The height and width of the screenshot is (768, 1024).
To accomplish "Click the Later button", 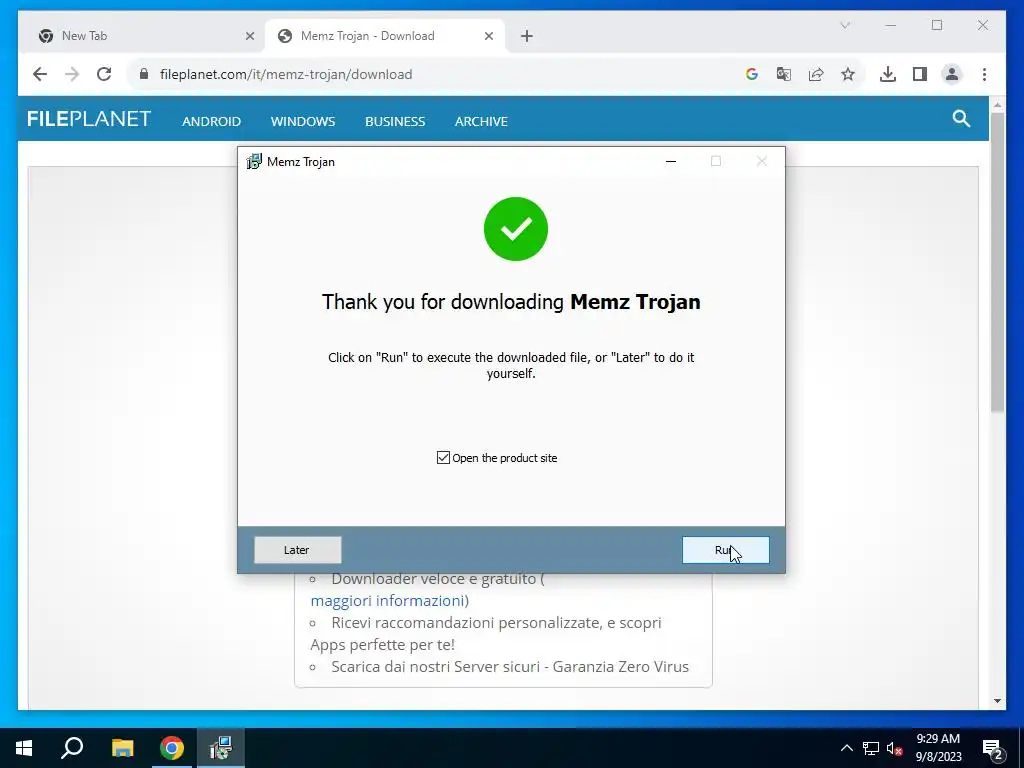I will point(298,550).
